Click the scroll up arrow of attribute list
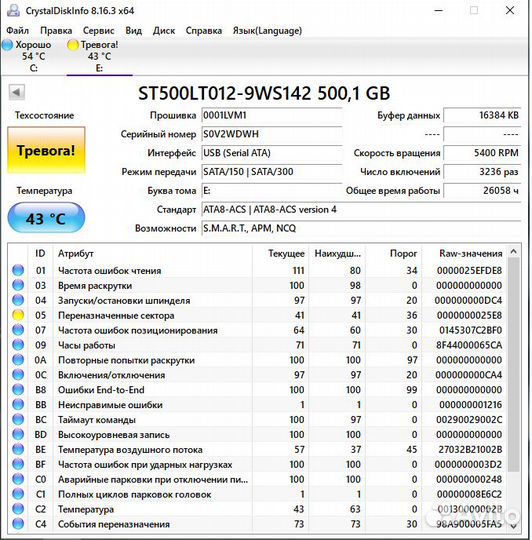Viewport: 532px width, 540px height. (x=513, y=252)
